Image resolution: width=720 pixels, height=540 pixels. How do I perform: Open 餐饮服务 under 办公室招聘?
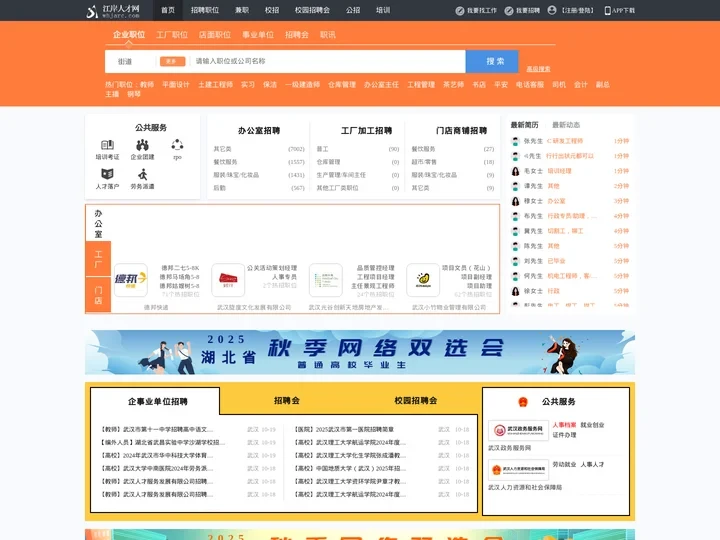click(x=225, y=162)
